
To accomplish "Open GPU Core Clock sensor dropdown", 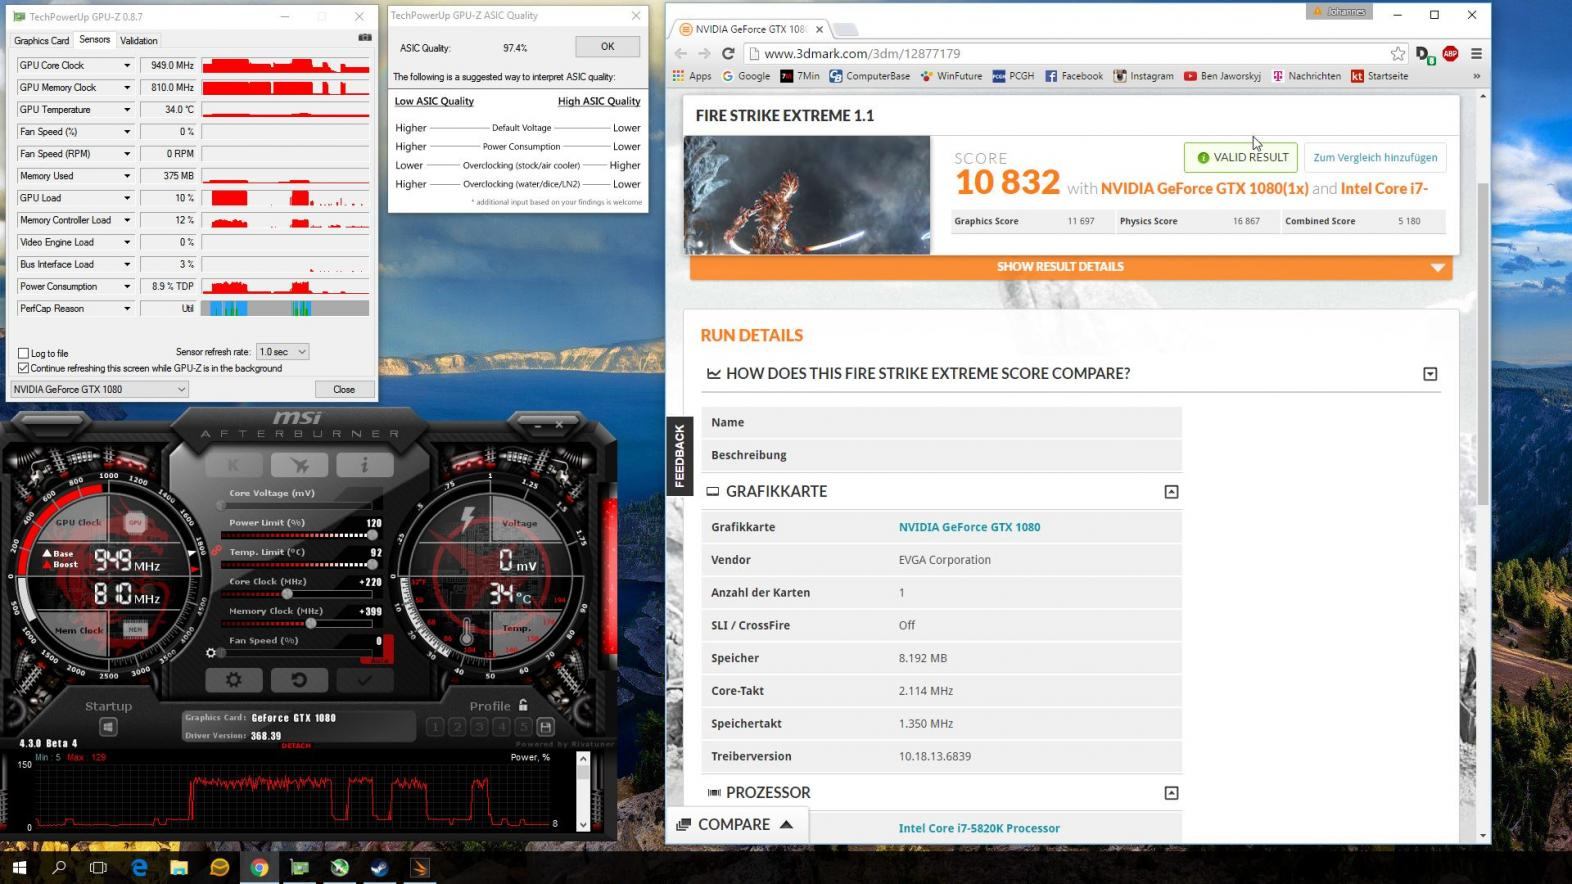I will coord(127,65).
